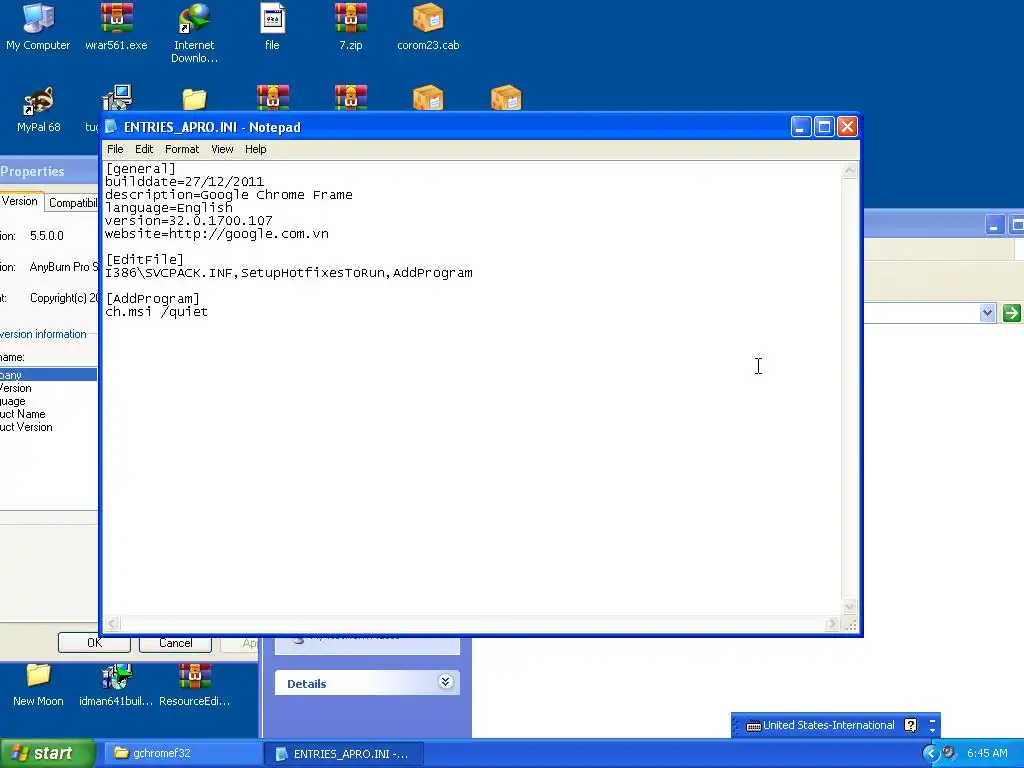This screenshot has height=768, width=1024.
Task: Click the builddate=27/12/2011 line
Action: tap(184, 182)
